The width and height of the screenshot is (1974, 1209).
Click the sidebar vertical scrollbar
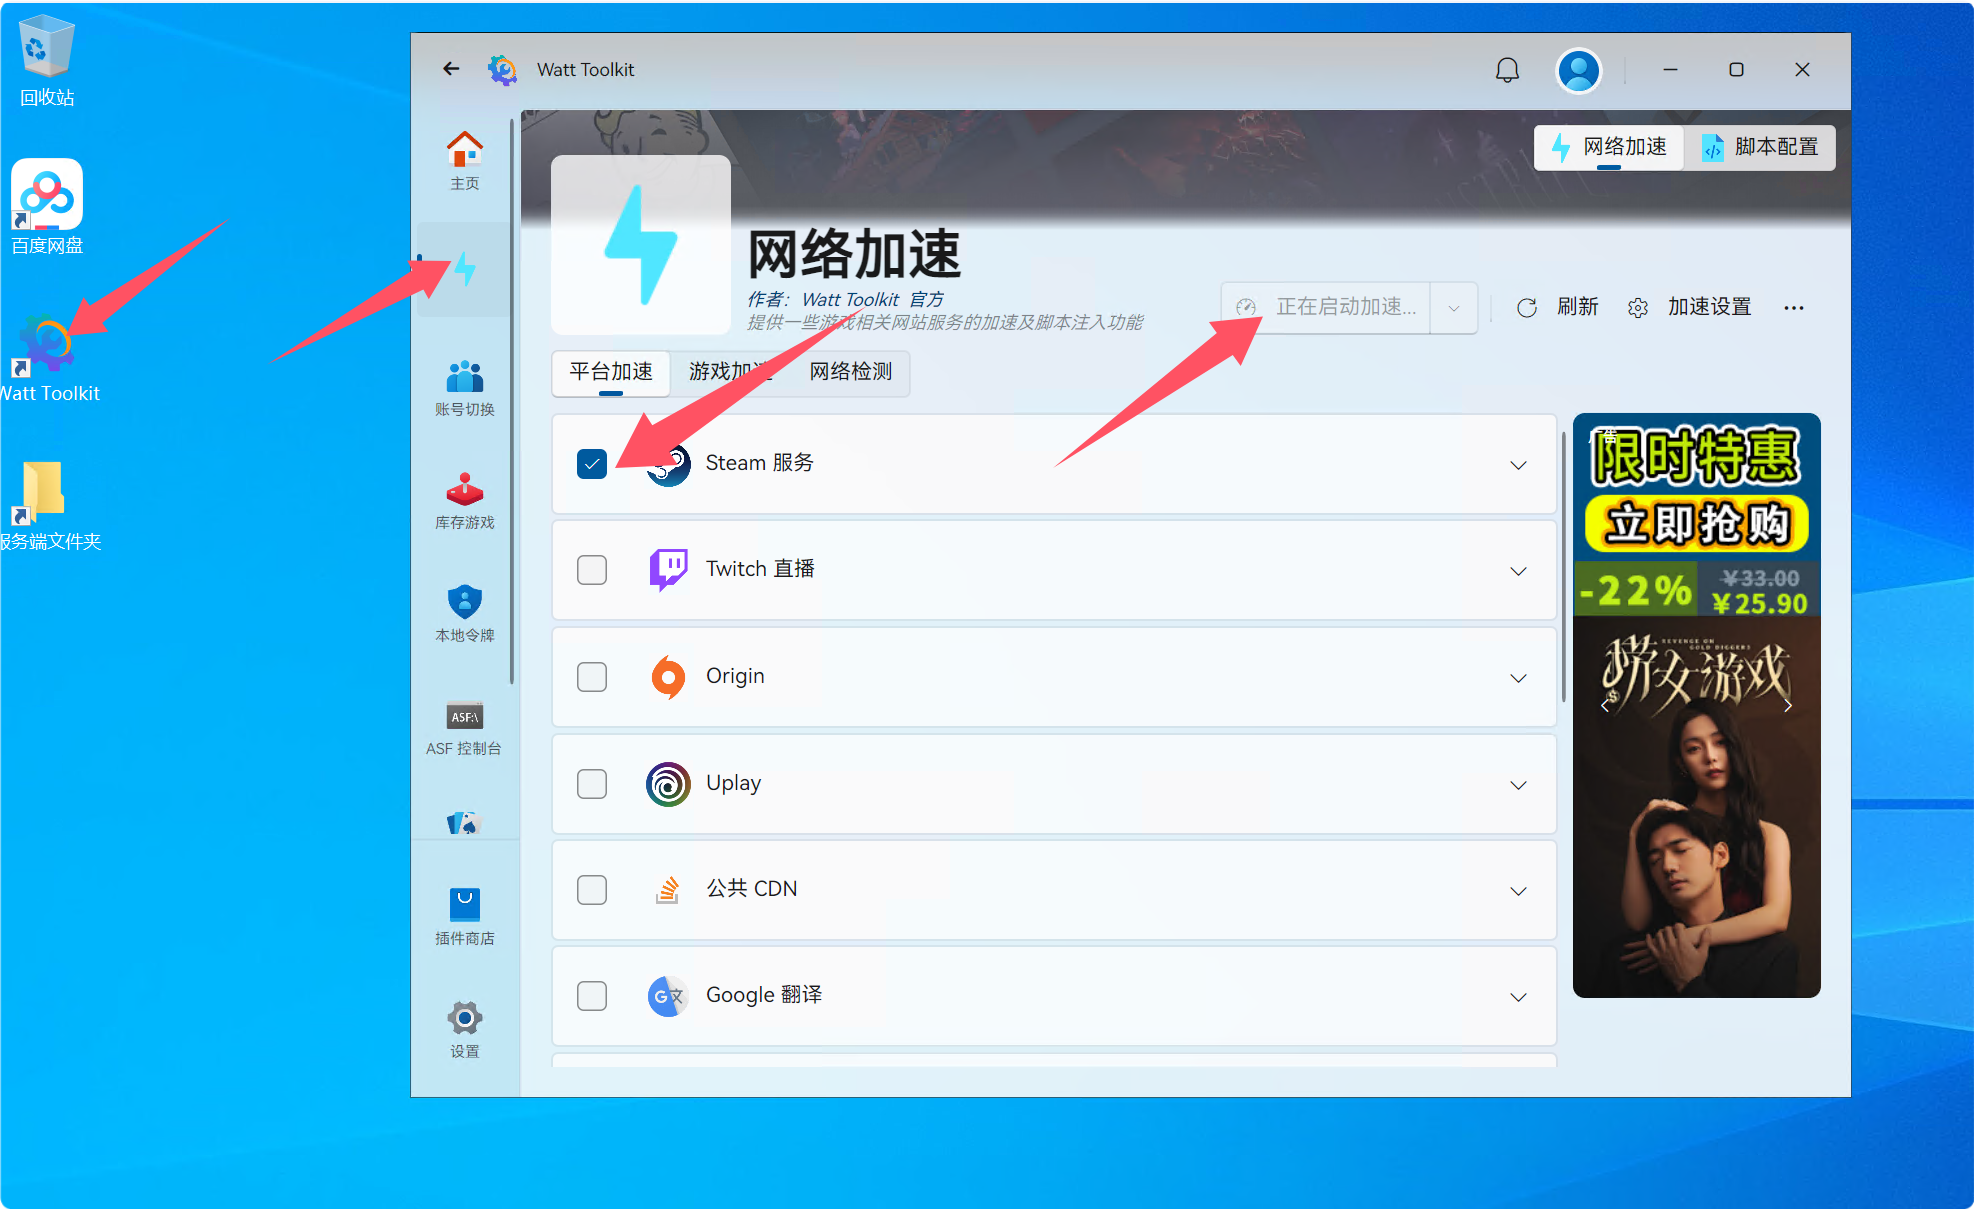(x=512, y=402)
